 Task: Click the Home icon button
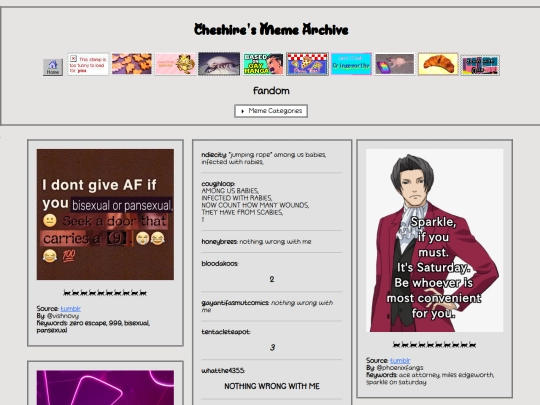(x=53, y=67)
